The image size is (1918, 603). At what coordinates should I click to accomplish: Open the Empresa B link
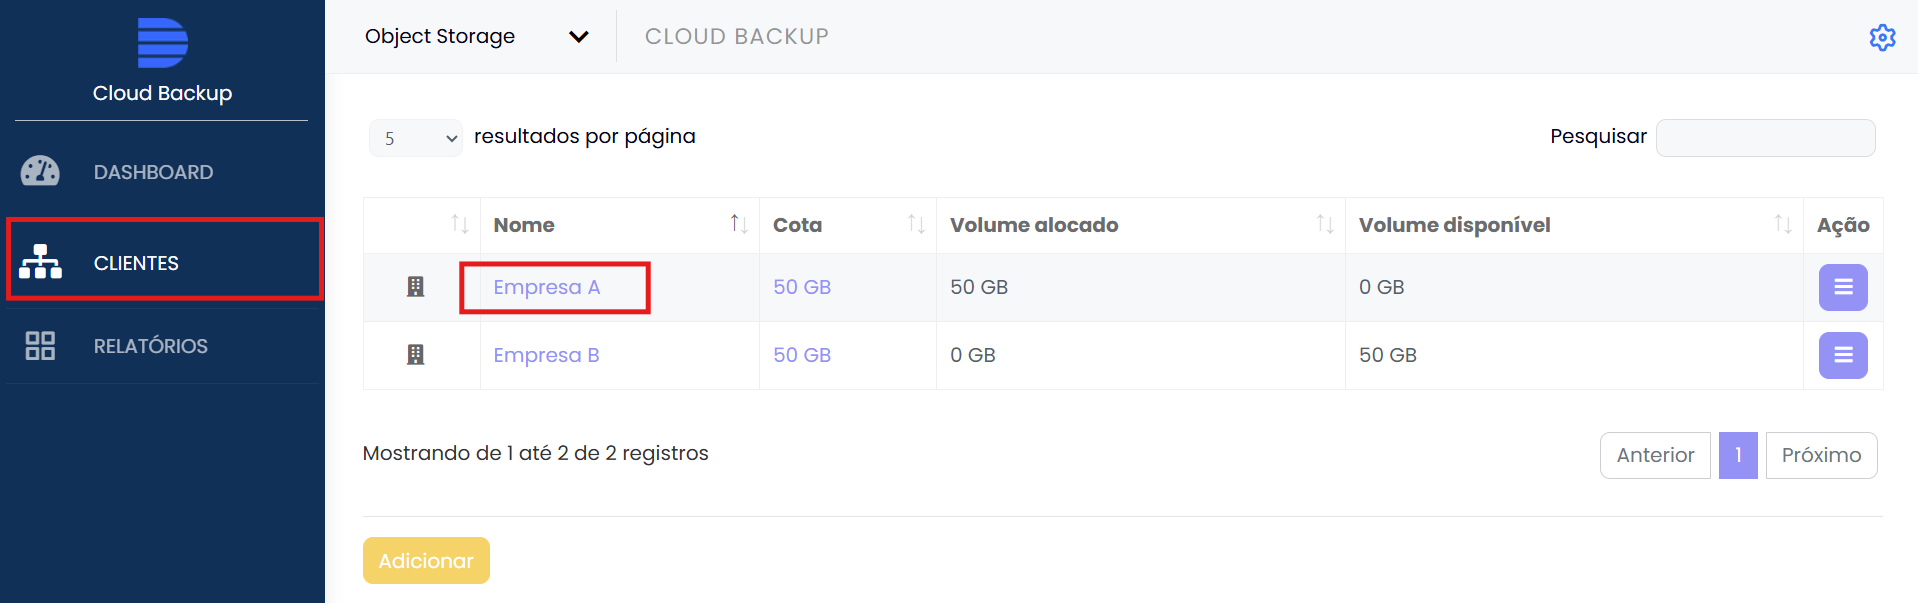546,355
